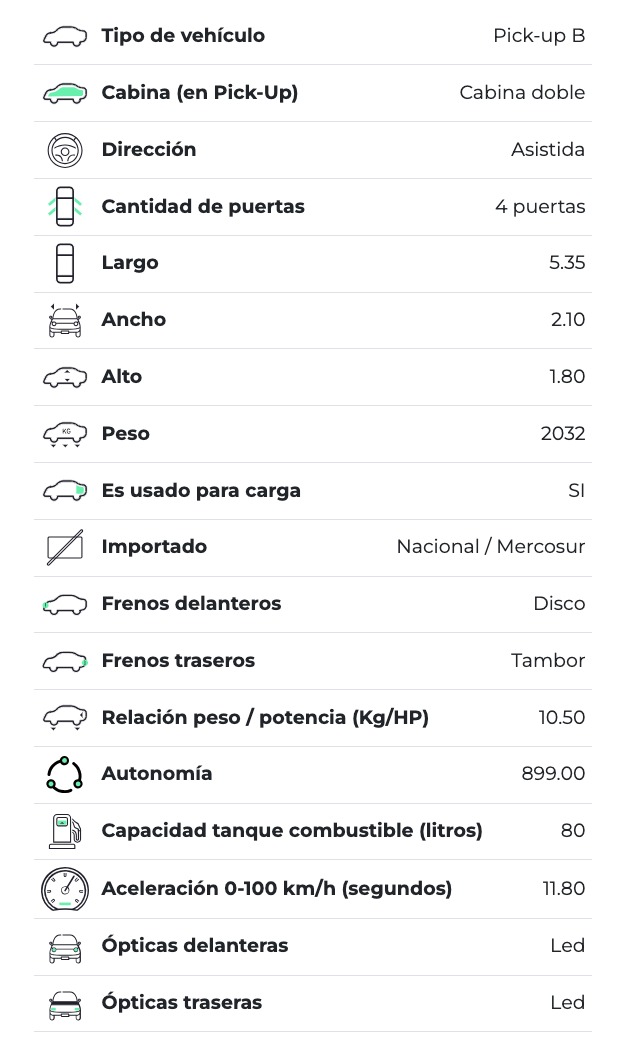Click the rear lights car icon
Viewport: 640px width, 1058px height.
pos(65,1003)
